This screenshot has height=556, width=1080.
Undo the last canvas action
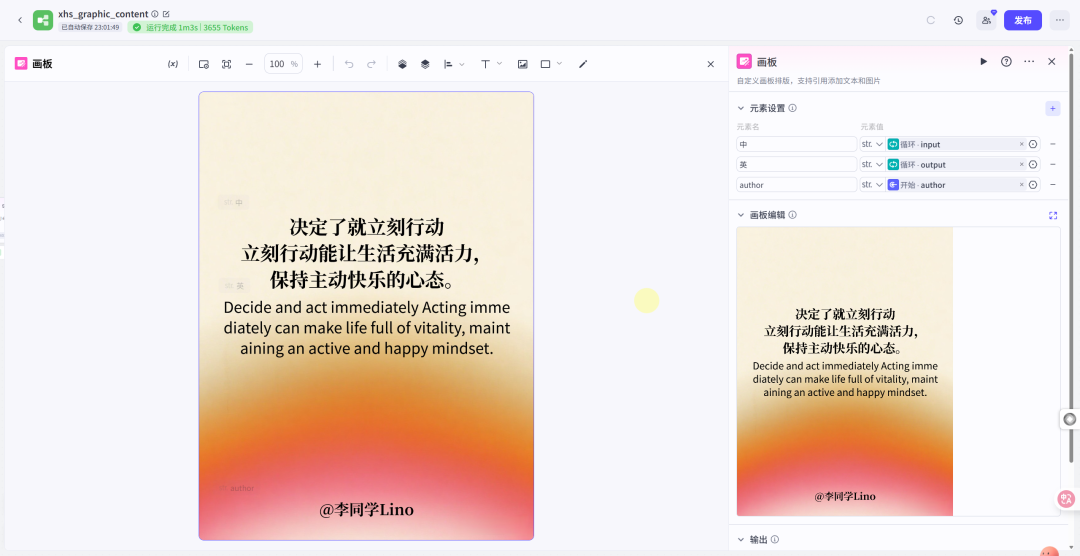tap(349, 64)
